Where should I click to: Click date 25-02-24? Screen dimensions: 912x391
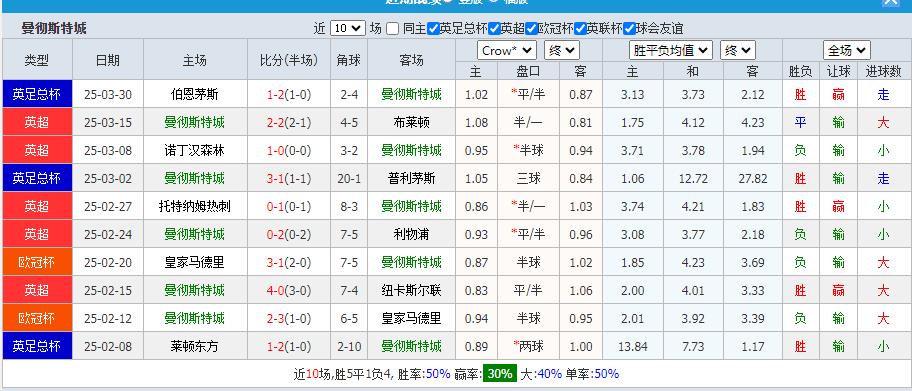coord(108,234)
